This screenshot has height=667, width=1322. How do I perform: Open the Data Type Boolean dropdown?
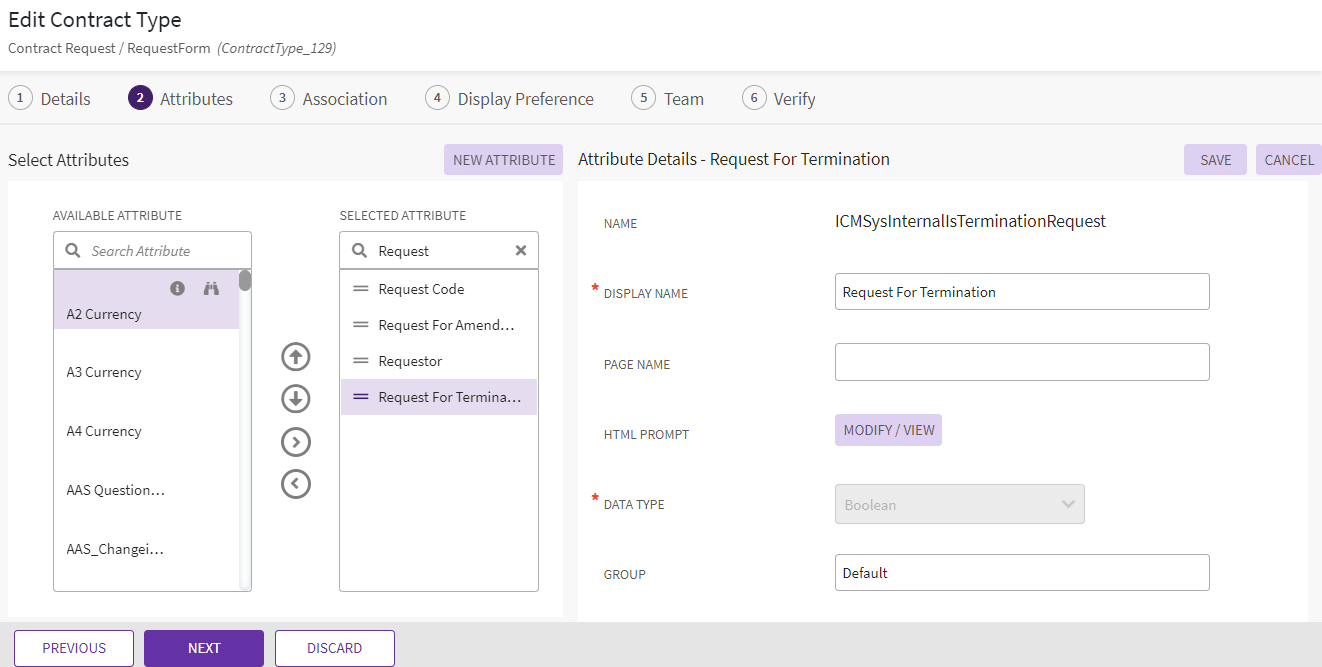(959, 504)
